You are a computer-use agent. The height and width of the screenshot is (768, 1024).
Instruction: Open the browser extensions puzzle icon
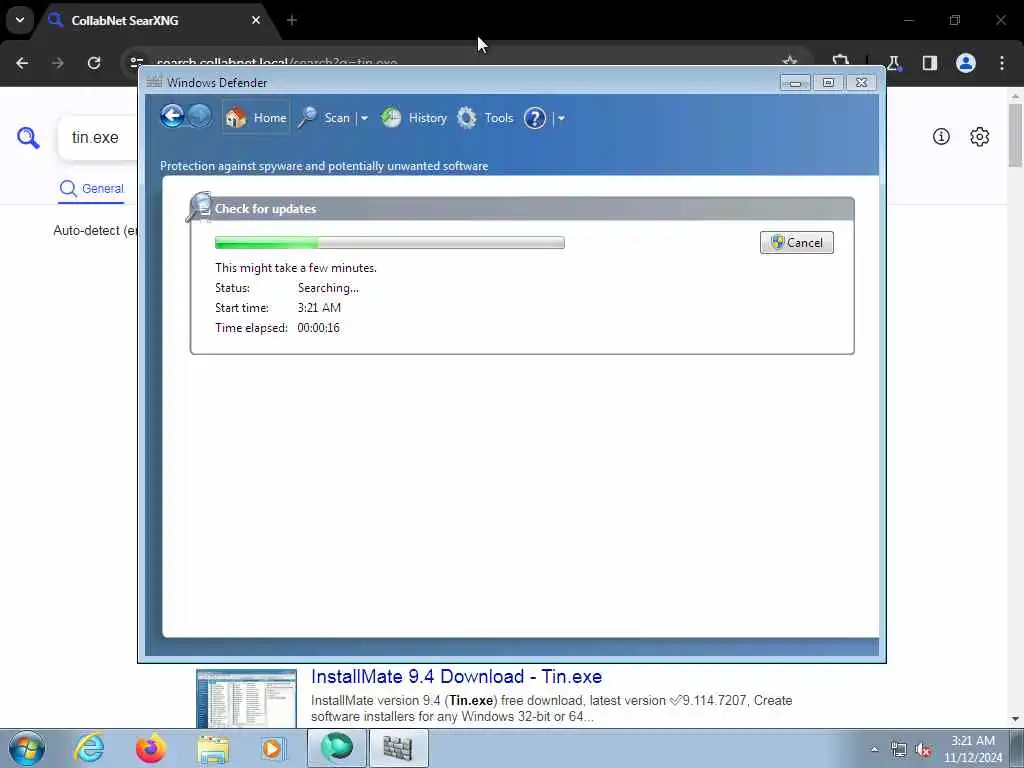coord(840,63)
